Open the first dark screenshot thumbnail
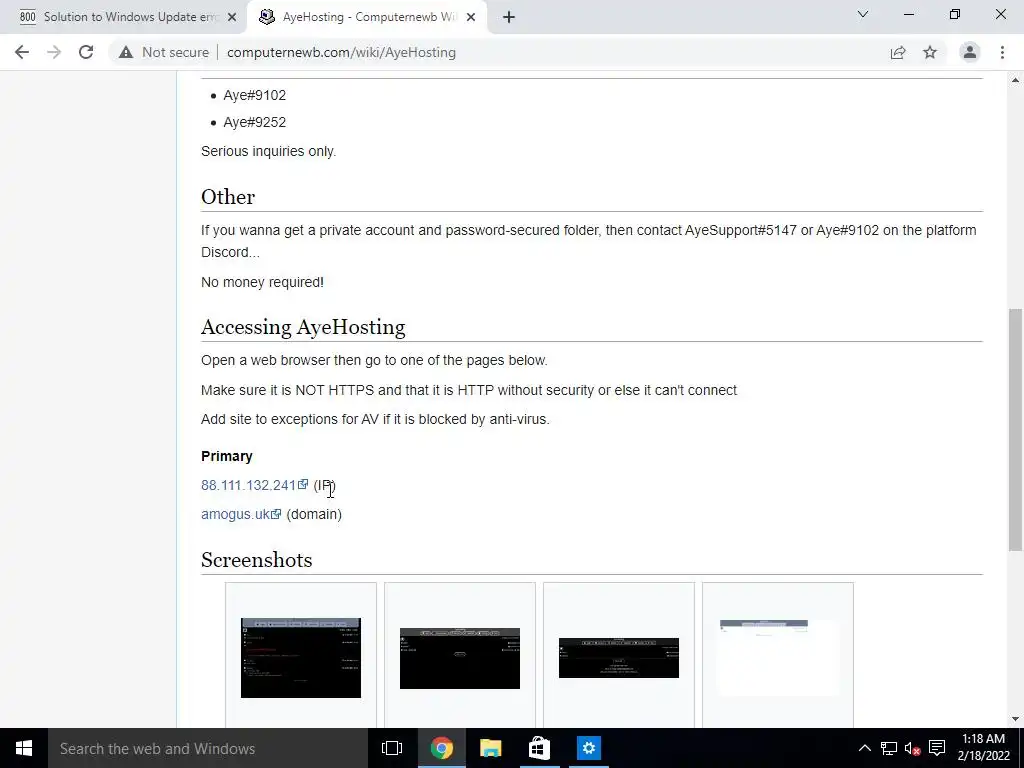 [300, 658]
